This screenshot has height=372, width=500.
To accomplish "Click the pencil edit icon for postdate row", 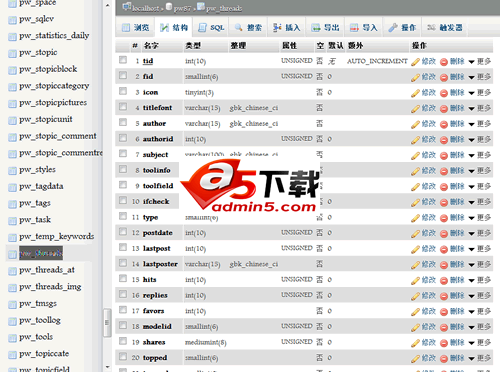I will (415, 234).
